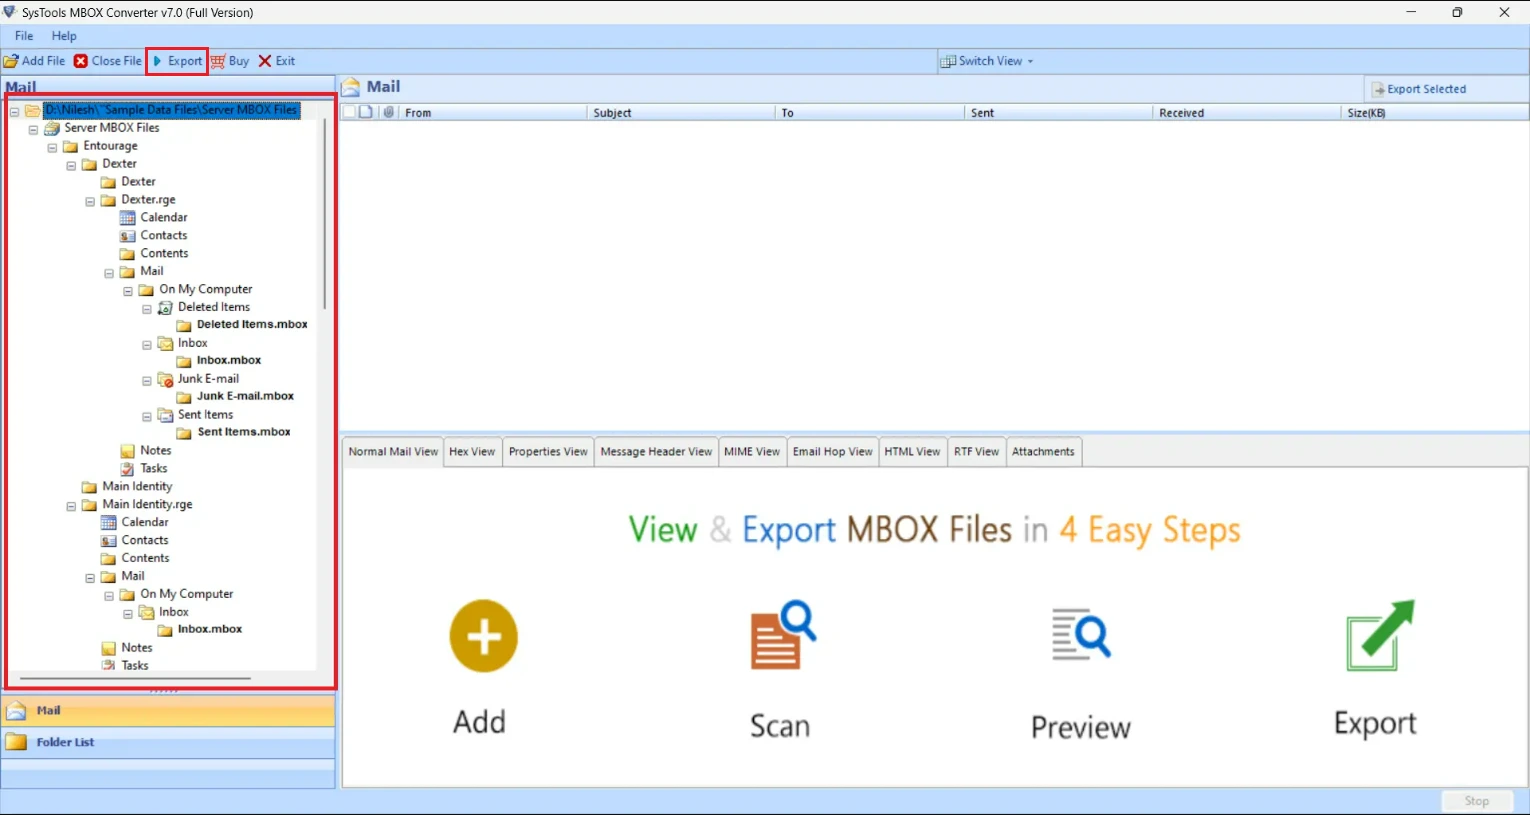Select the Sent Items folder icon
The width and height of the screenshot is (1530, 815).
click(x=165, y=416)
